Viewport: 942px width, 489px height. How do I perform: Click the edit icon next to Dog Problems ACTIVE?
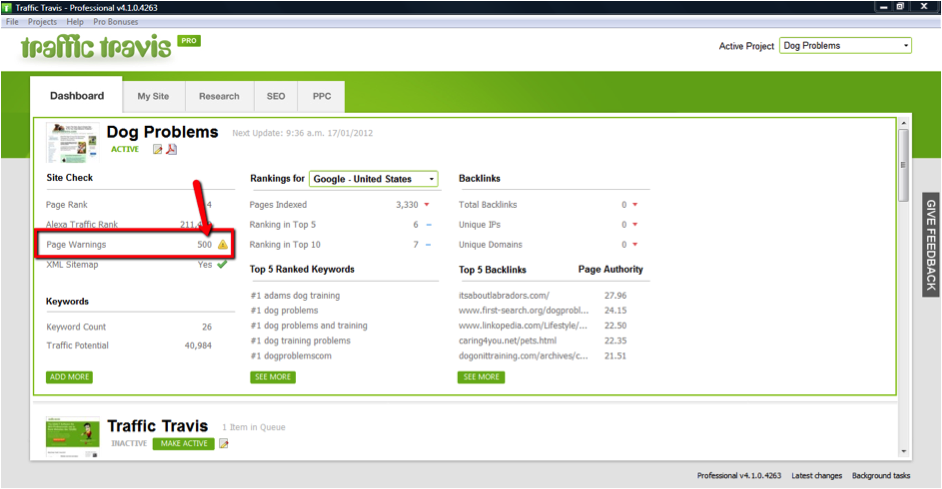pos(157,150)
